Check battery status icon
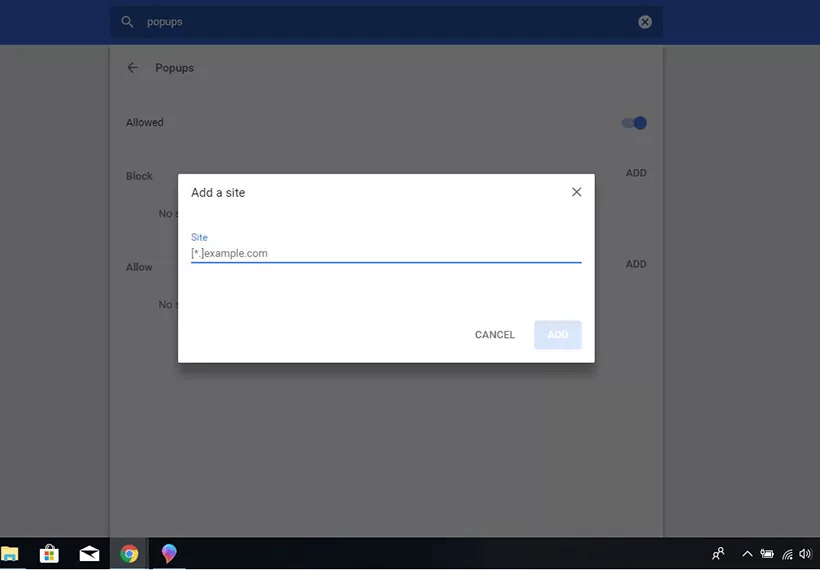Screen dimensions: 820x570 pos(767,554)
